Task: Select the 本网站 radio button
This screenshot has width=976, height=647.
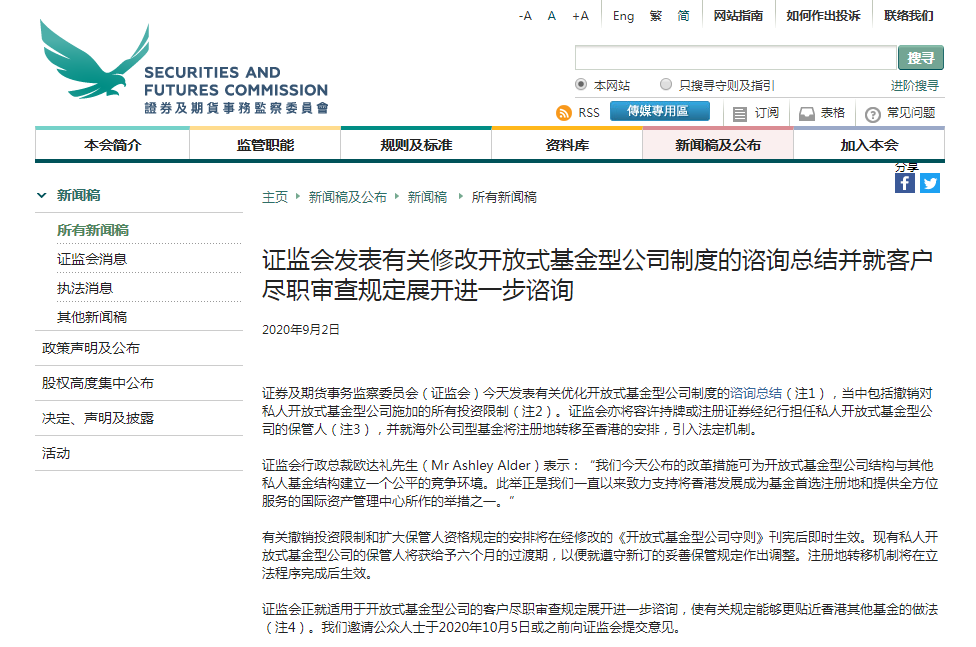Action: point(581,84)
